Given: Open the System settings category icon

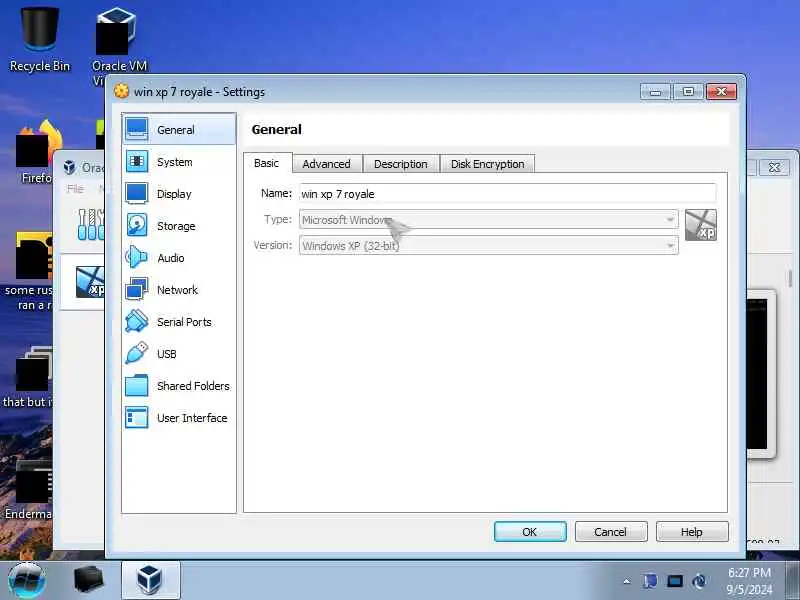Looking at the screenshot, I should [x=137, y=162].
